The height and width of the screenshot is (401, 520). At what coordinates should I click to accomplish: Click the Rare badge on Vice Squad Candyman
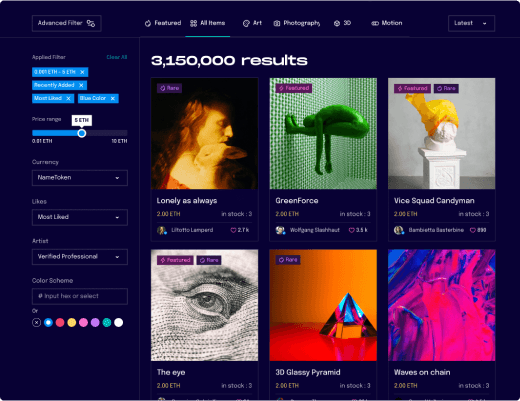(446, 88)
